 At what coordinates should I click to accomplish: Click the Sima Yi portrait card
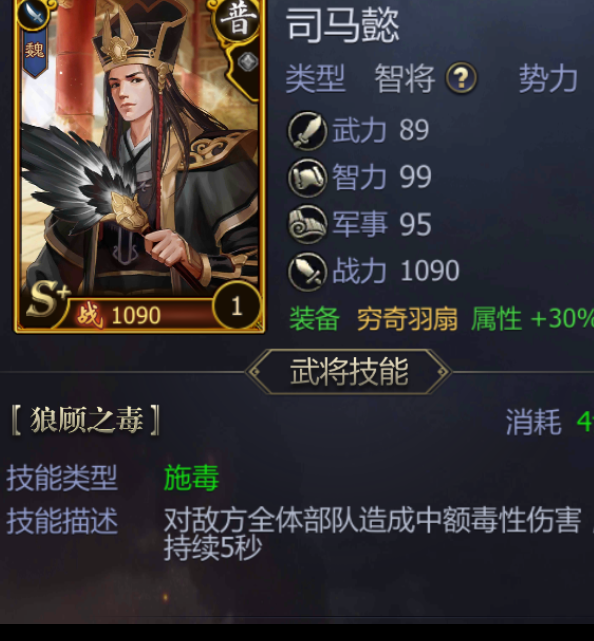coord(140,164)
